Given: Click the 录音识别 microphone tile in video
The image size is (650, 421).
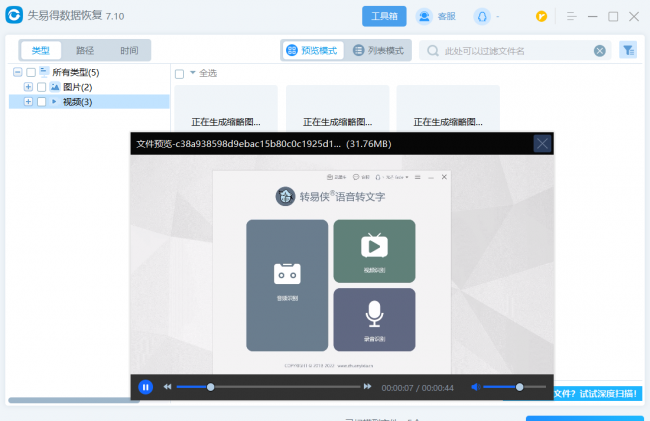Looking at the screenshot, I should coord(374,319).
